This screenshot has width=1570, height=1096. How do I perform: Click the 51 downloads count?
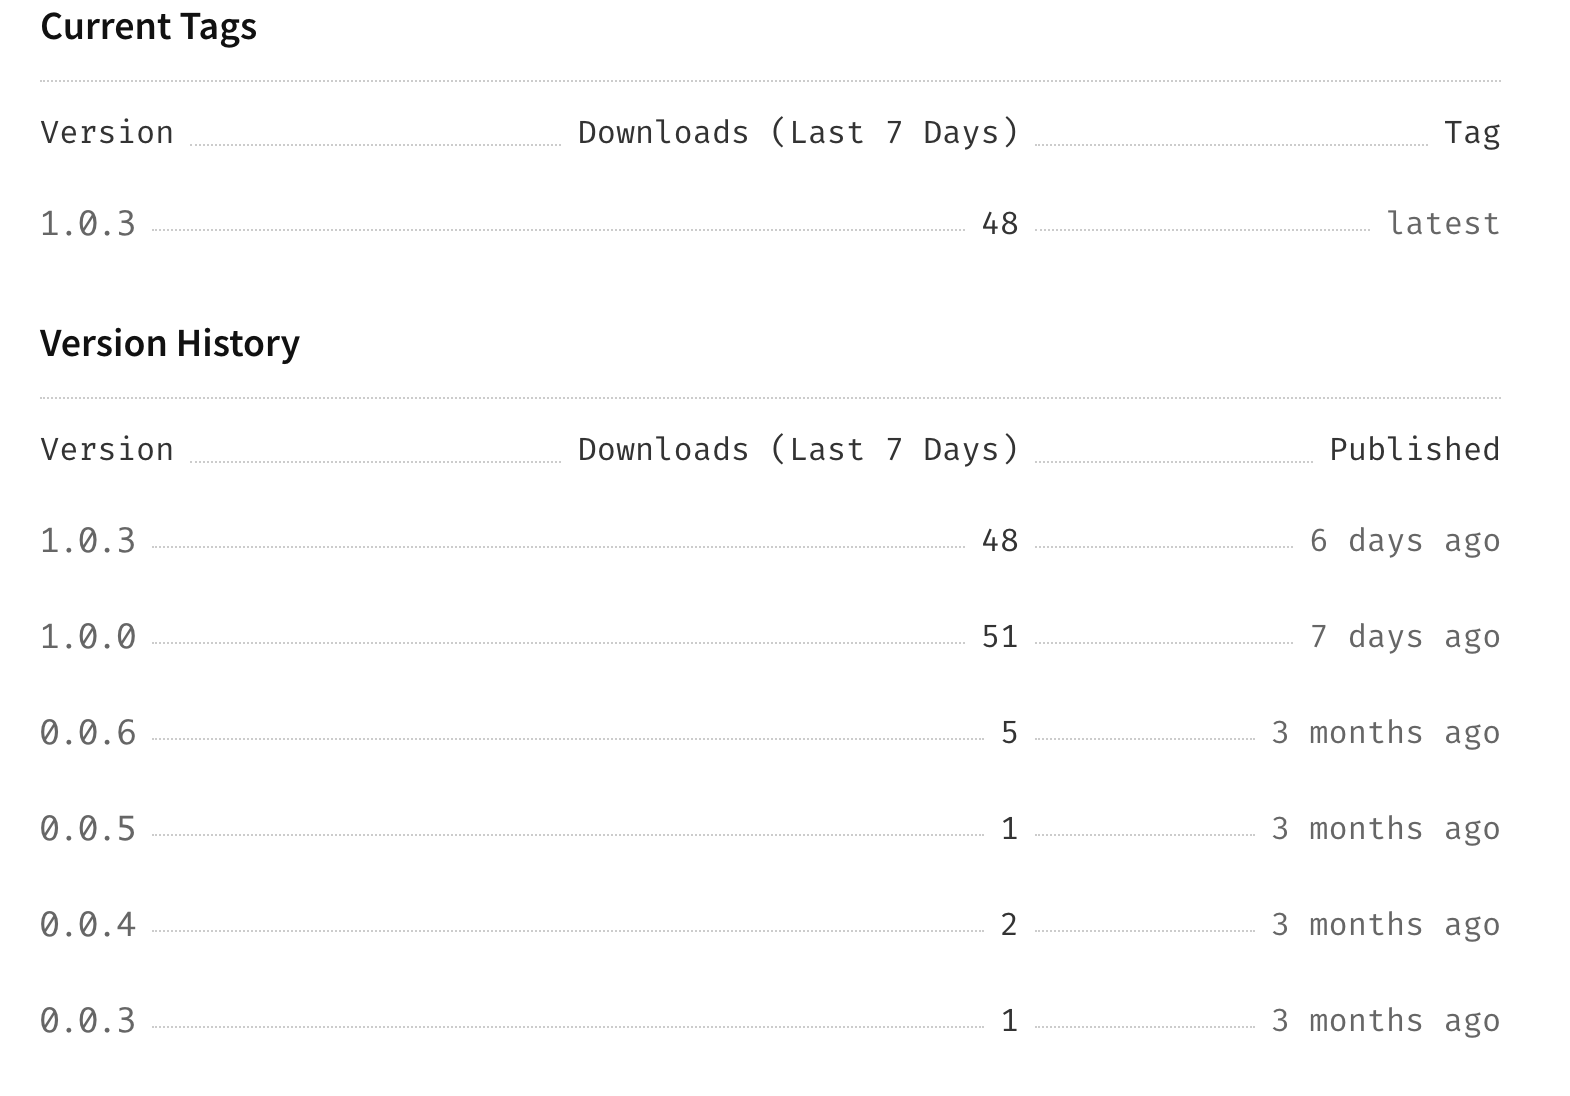coord(999,636)
